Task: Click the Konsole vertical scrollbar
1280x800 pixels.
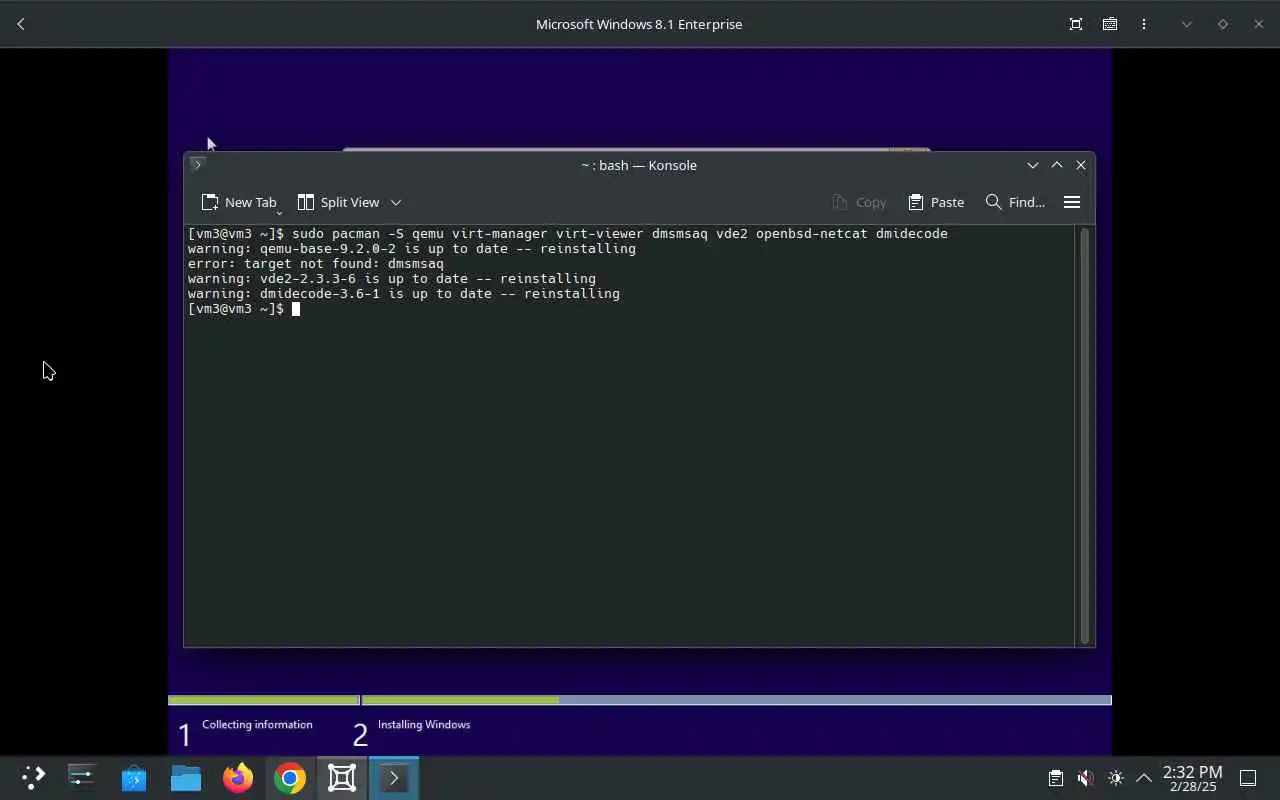Action: tap(1085, 435)
